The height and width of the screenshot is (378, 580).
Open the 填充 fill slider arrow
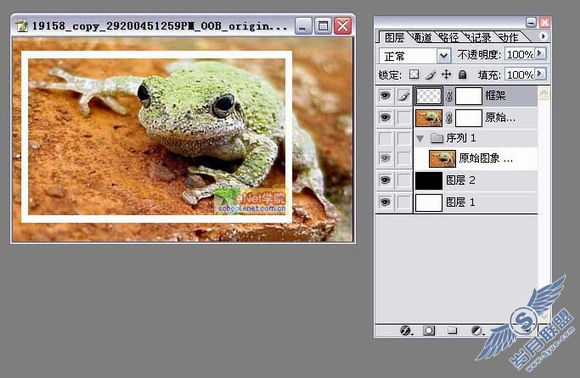point(540,74)
